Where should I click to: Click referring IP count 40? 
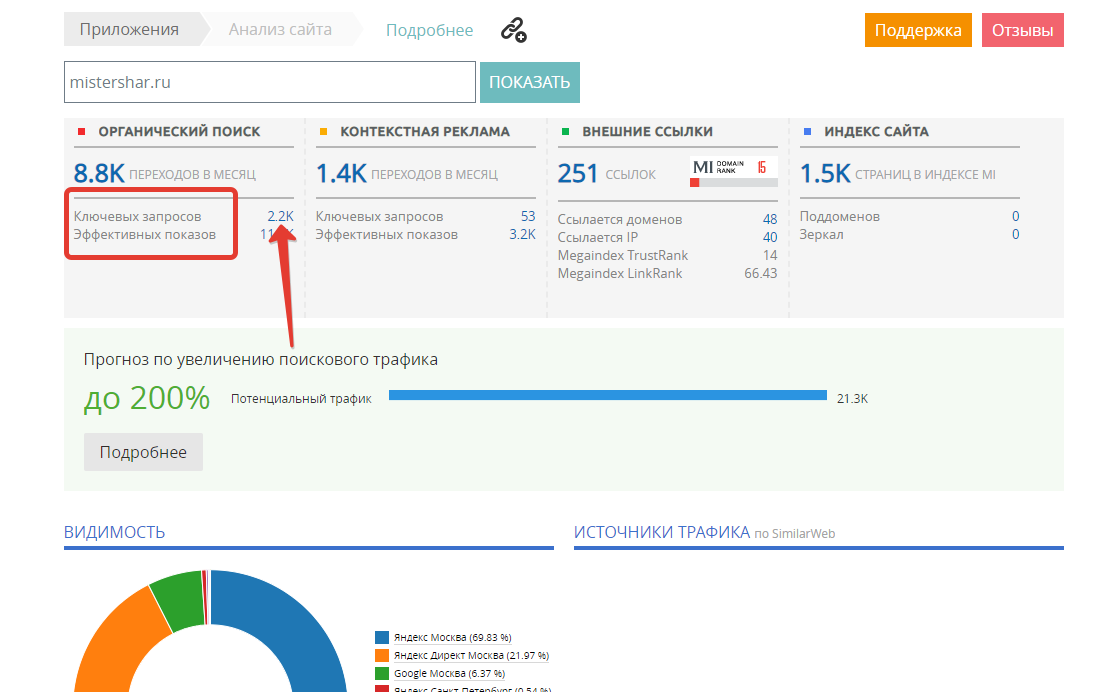(x=770, y=237)
